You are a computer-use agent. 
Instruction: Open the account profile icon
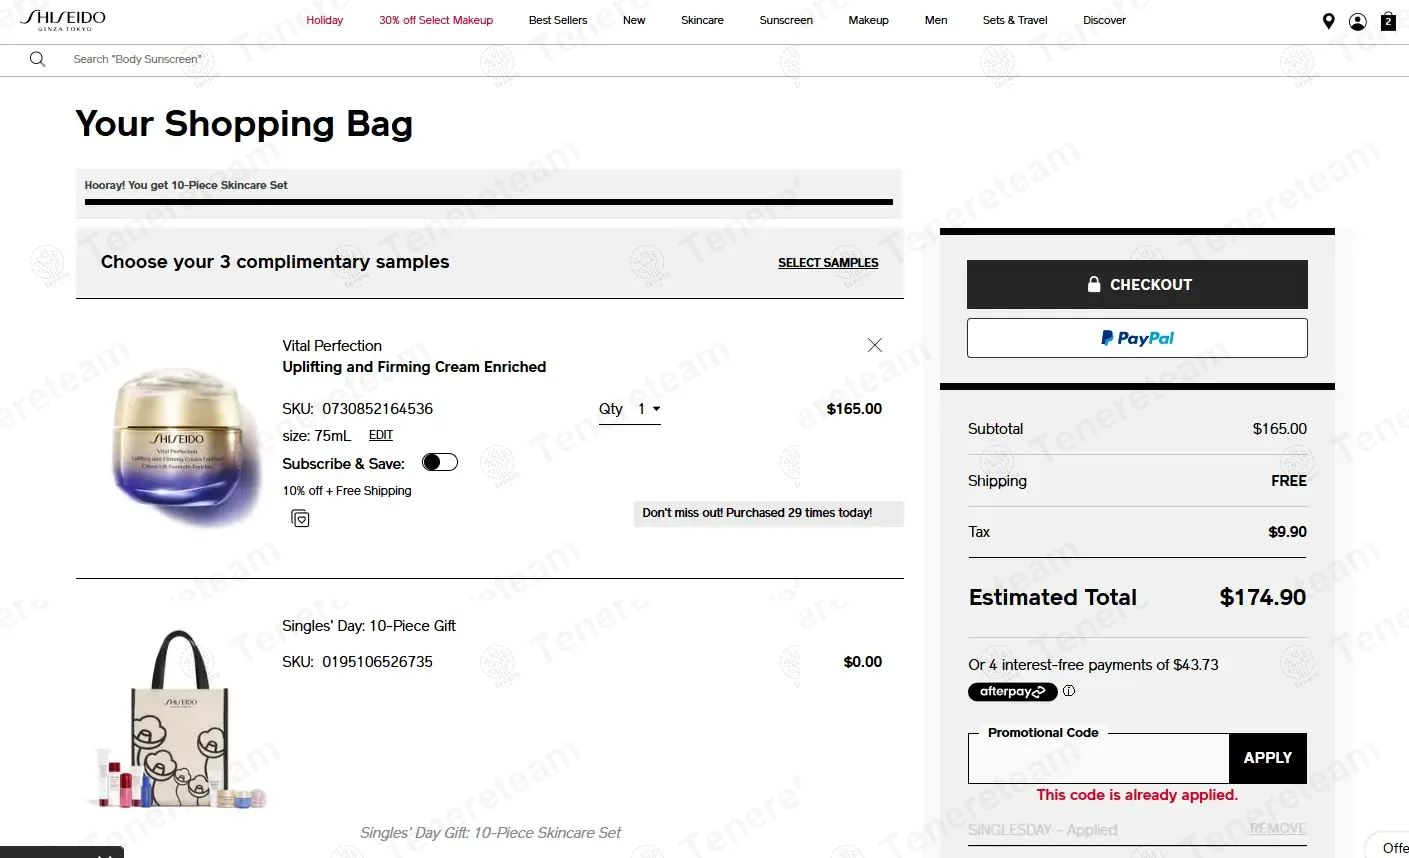click(x=1358, y=21)
